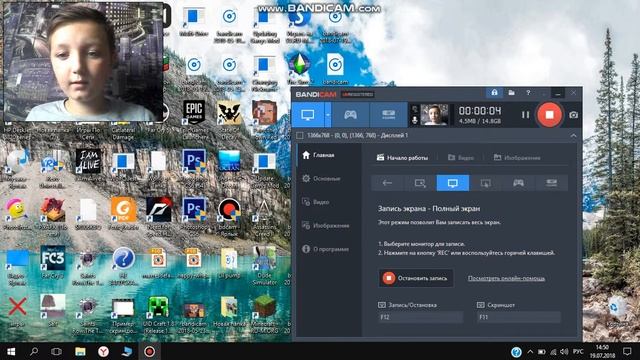The height and width of the screenshot is (360, 640).
Task: Collapse the panel using the chevron up arrow
Action: [573, 136]
